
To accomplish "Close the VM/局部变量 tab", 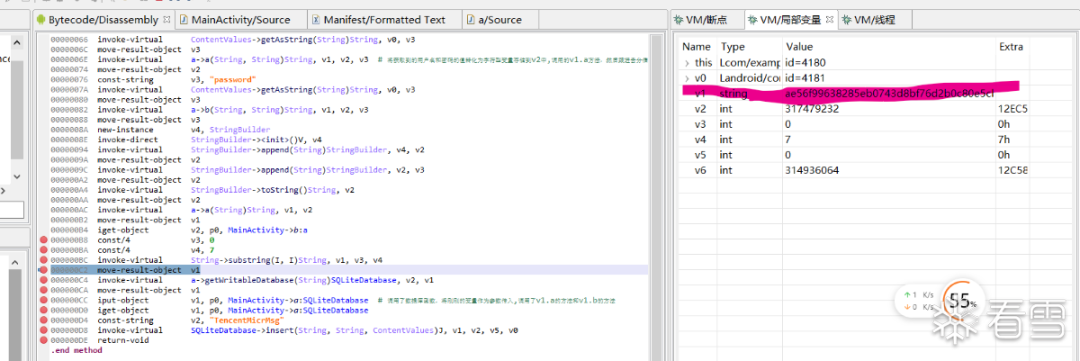I will (830, 19).
